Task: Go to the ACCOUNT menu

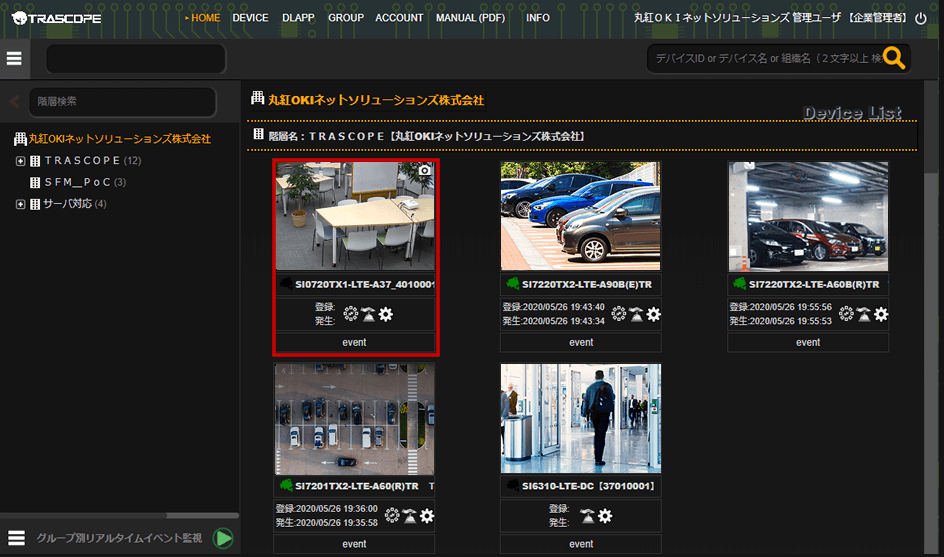Action: click(399, 18)
